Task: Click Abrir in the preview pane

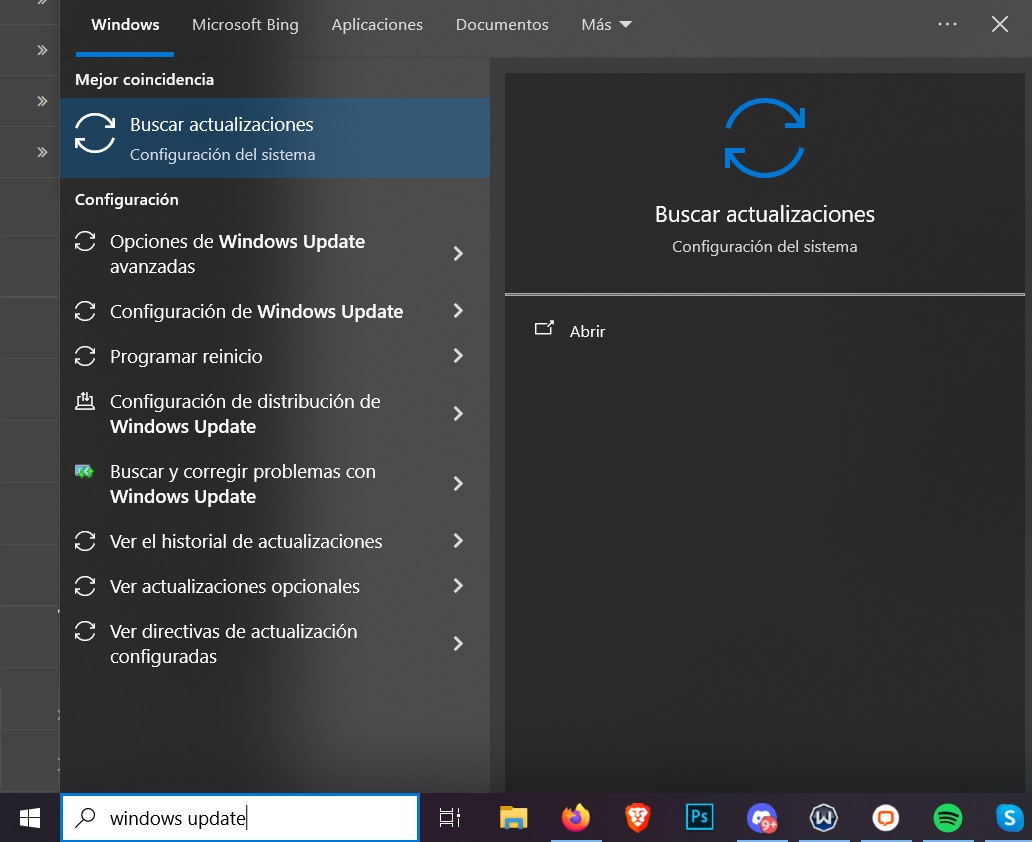Action: click(x=587, y=331)
